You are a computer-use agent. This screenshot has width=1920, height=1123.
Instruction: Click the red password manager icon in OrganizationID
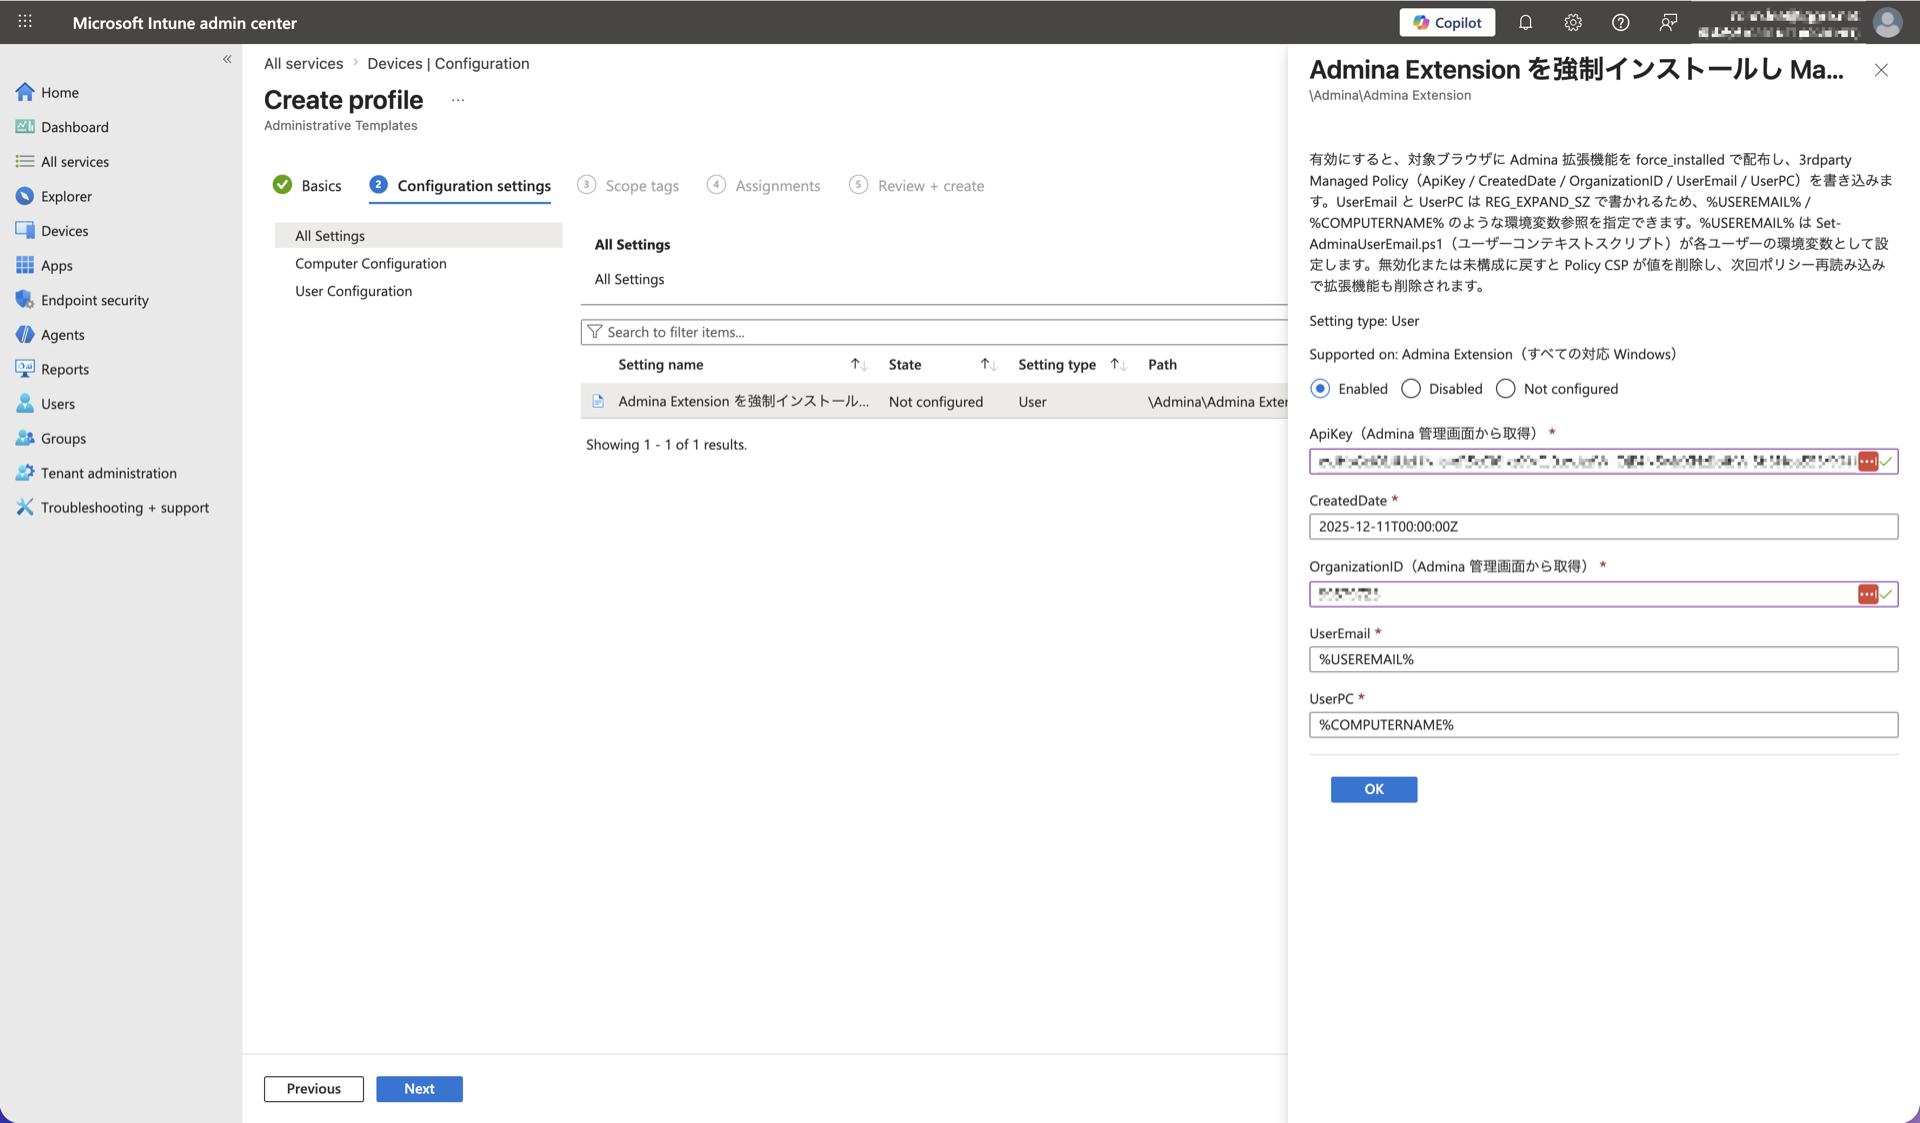pyautogui.click(x=1867, y=594)
